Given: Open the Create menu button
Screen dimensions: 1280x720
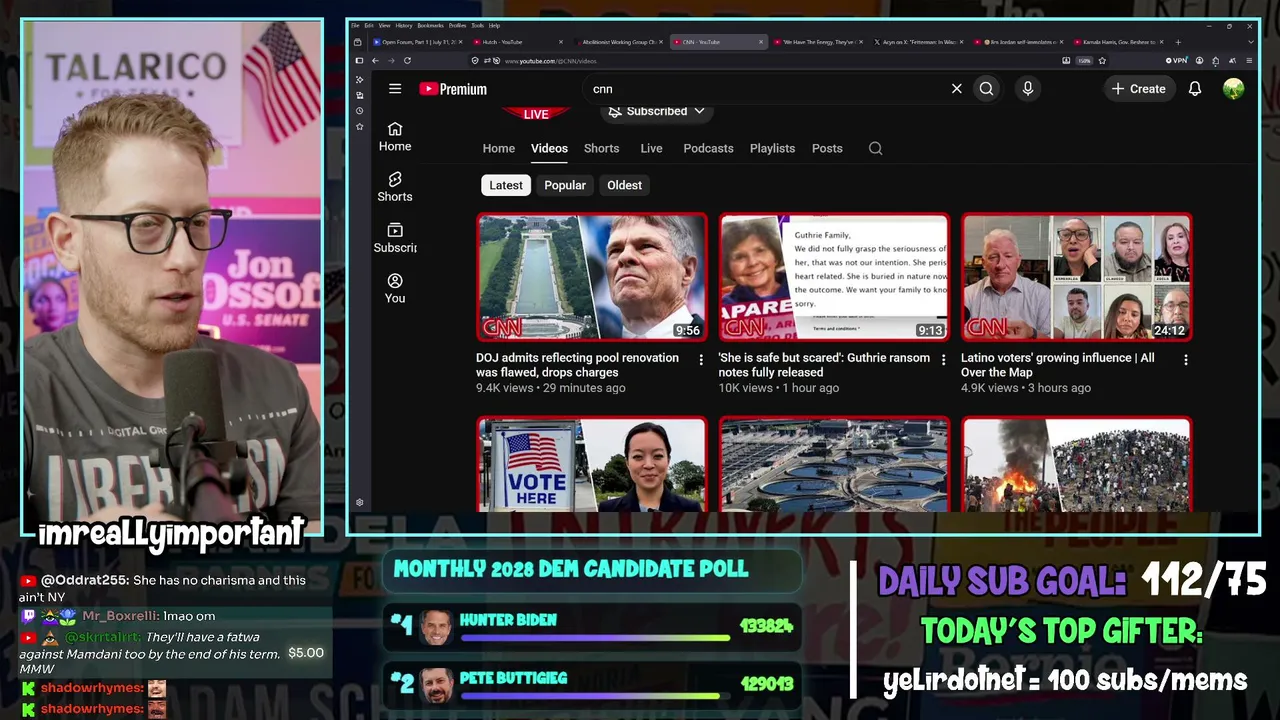Looking at the screenshot, I should click(x=1138, y=89).
